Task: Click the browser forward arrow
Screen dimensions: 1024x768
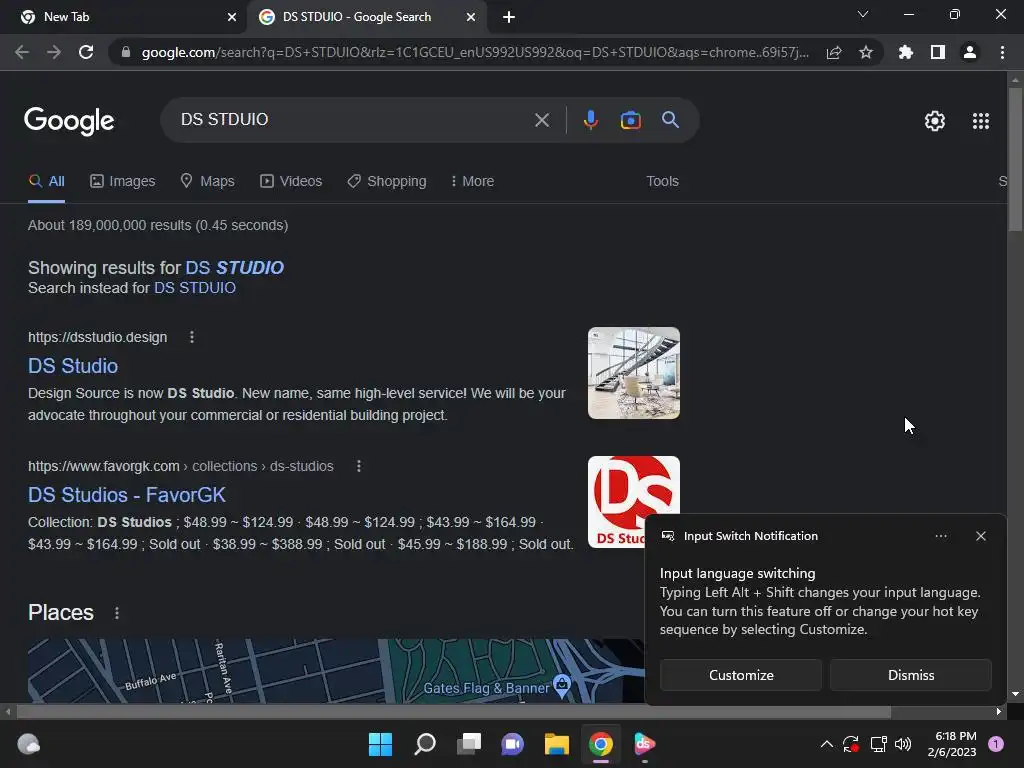Action: tap(54, 52)
